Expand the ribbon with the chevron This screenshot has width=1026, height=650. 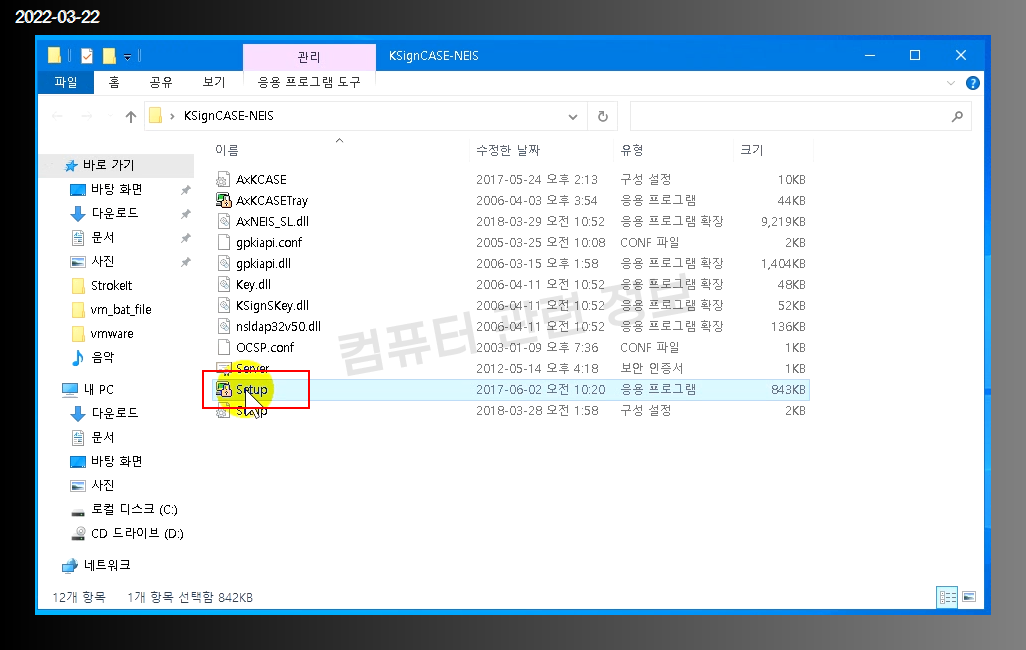(950, 83)
